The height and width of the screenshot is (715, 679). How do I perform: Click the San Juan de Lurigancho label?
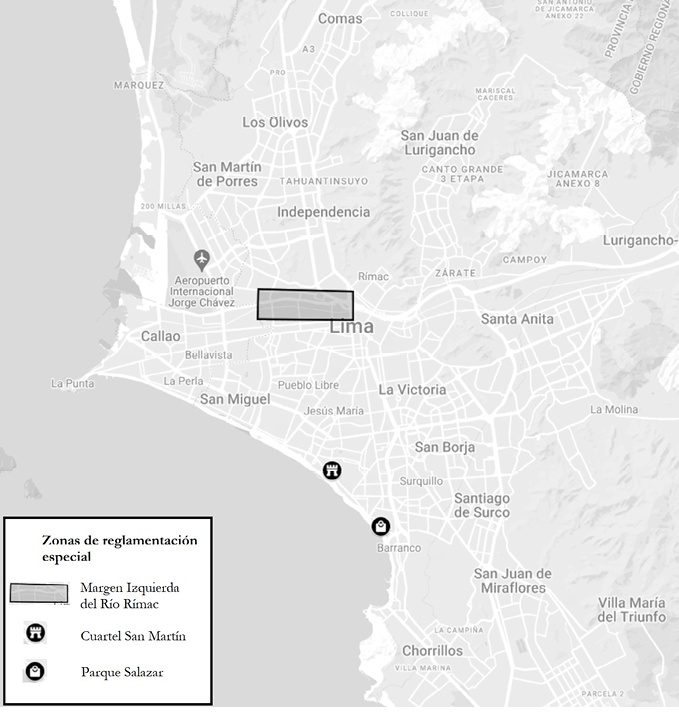pyautogui.click(x=439, y=143)
